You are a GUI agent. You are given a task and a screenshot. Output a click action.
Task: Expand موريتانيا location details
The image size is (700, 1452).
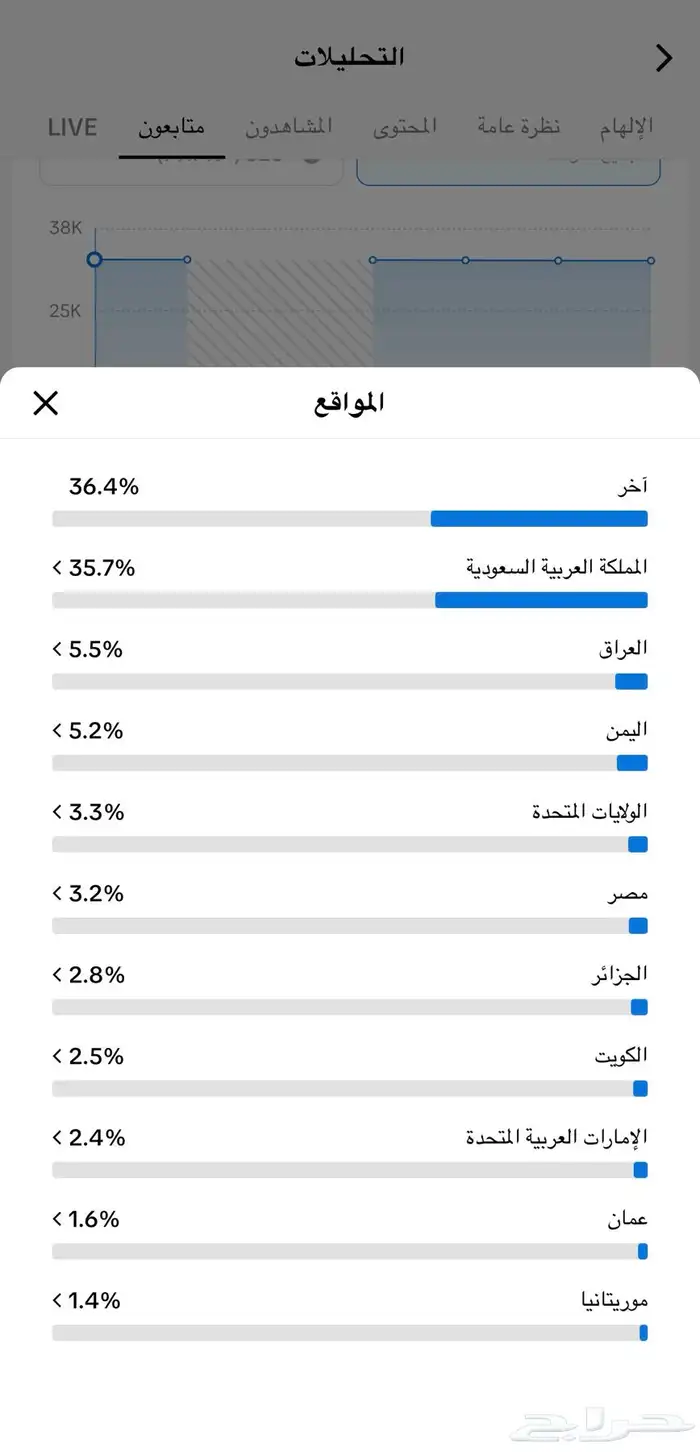(57, 1301)
